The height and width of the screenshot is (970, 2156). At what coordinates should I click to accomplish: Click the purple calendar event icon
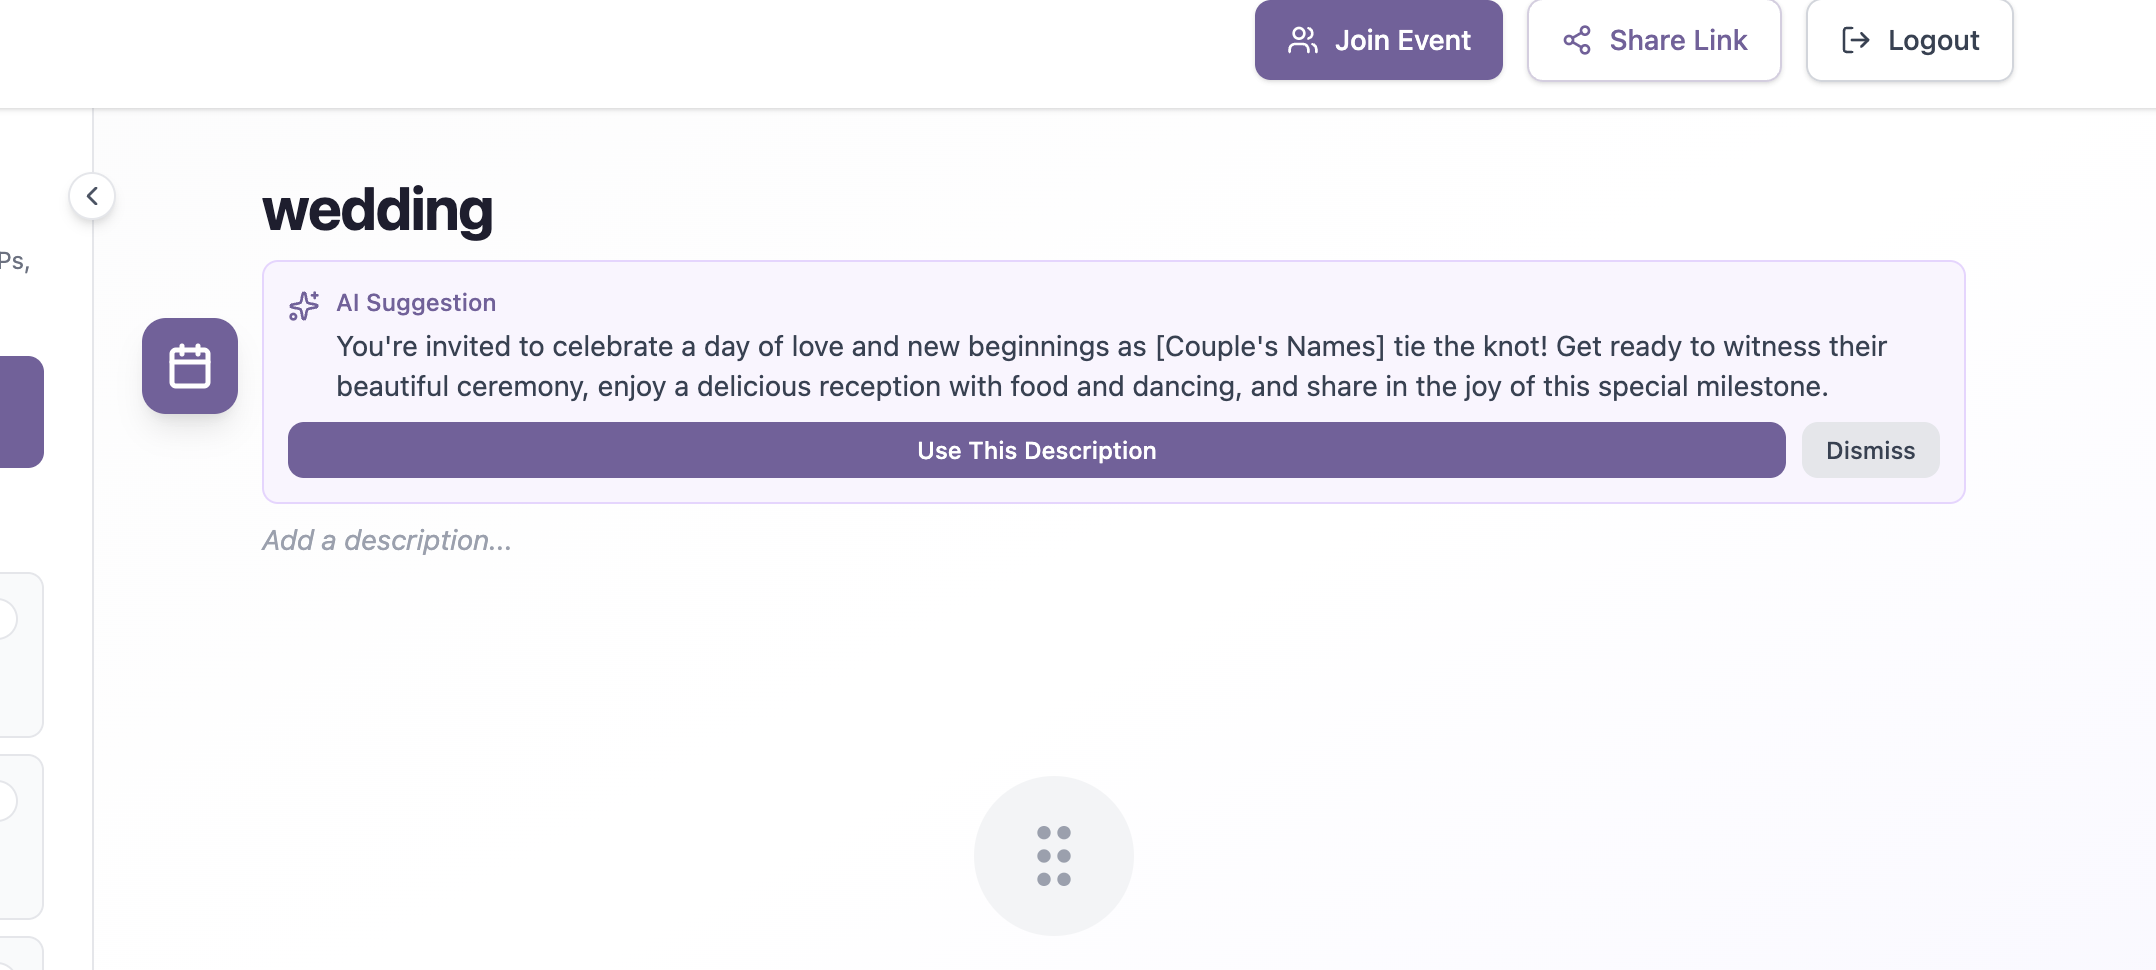pyautogui.click(x=190, y=366)
